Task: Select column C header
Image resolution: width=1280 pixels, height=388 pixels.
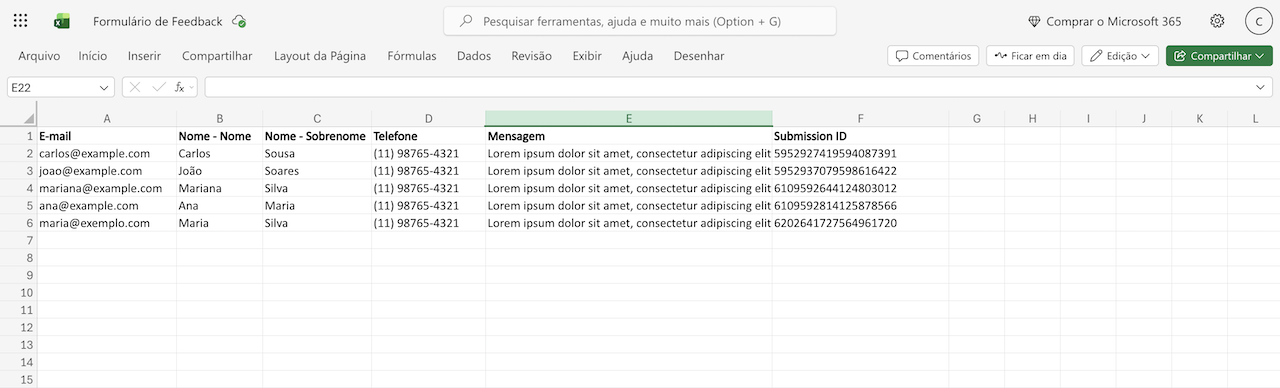Action: 317,119
